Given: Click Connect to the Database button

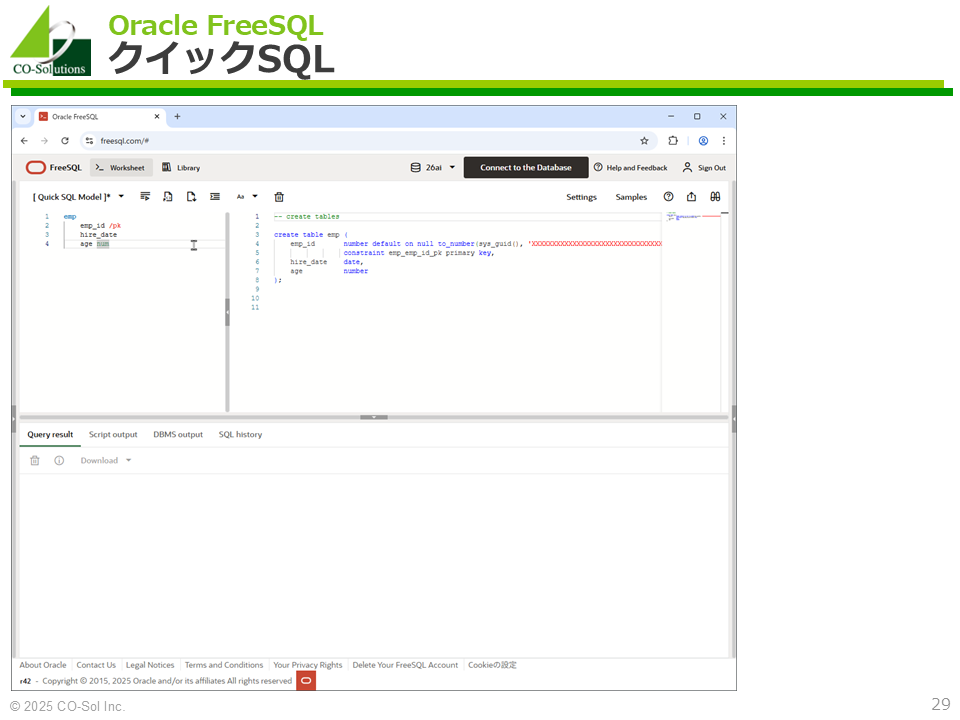Looking at the screenshot, I should point(525,168).
